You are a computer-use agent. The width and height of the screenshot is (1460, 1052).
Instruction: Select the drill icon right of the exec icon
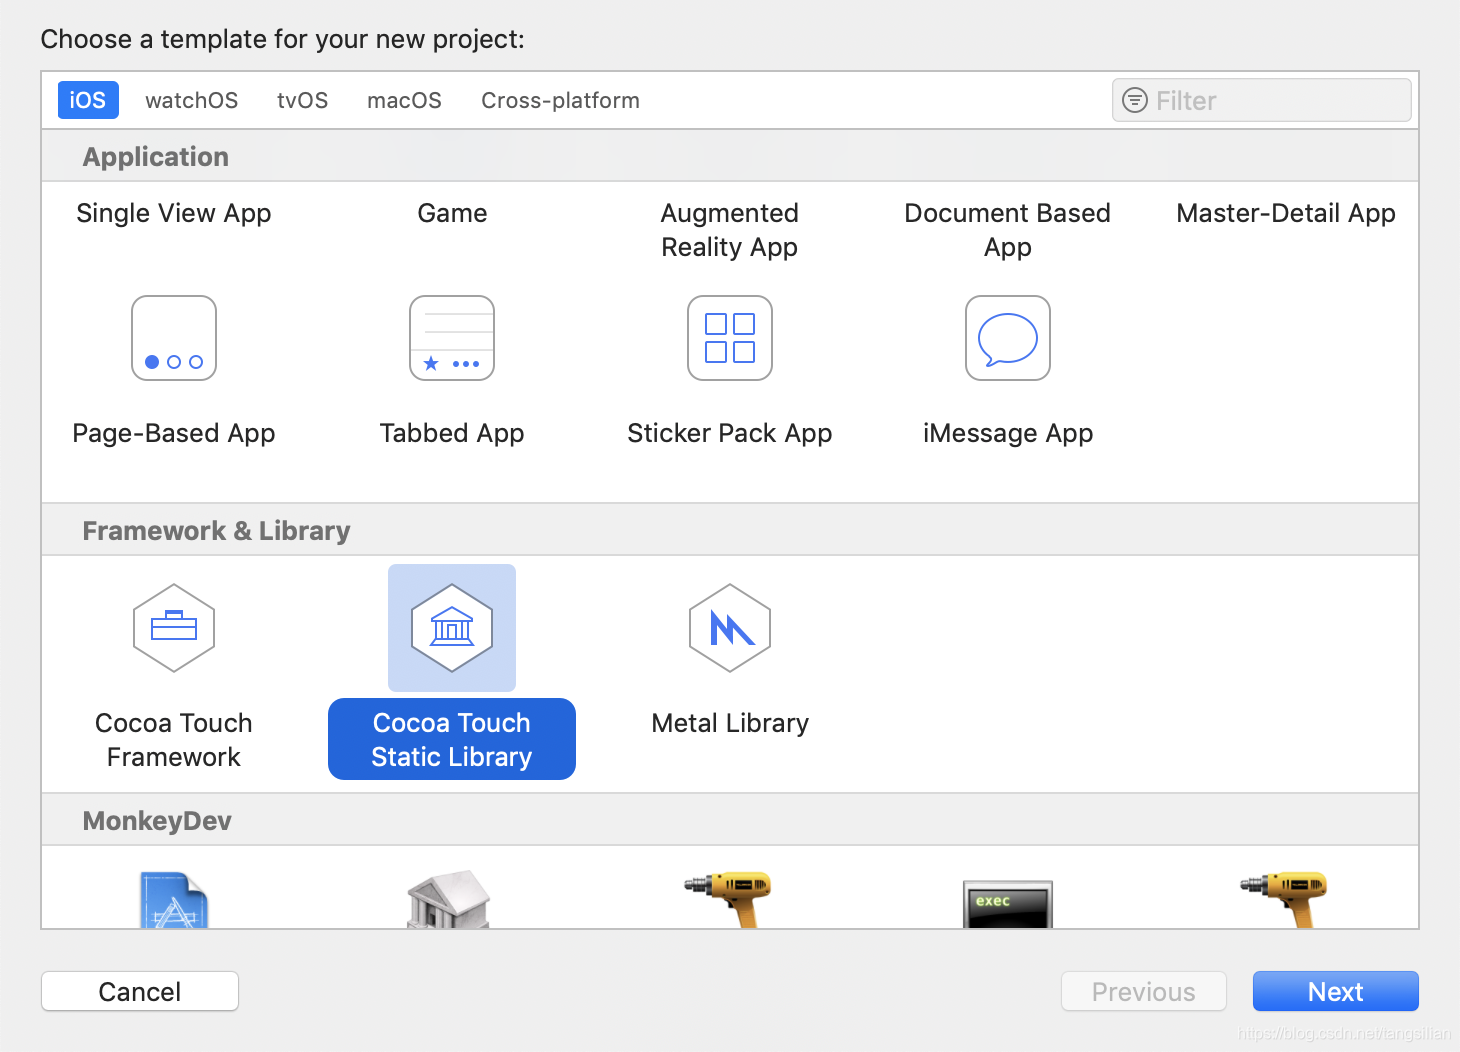point(1284,899)
